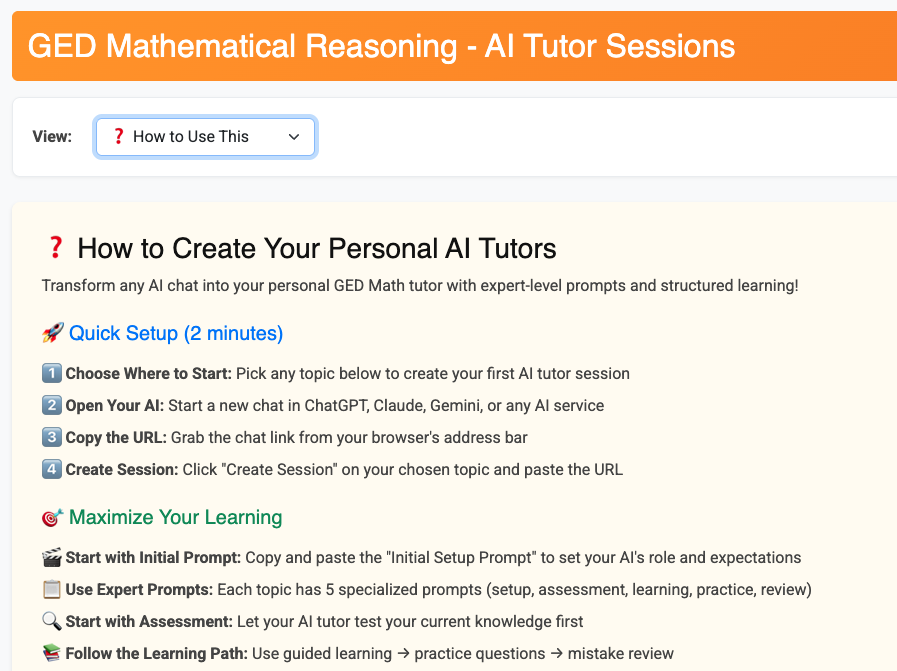Click the orange GED Mathematical Reasoning header title
The height and width of the screenshot is (671, 897).
pos(381,46)
